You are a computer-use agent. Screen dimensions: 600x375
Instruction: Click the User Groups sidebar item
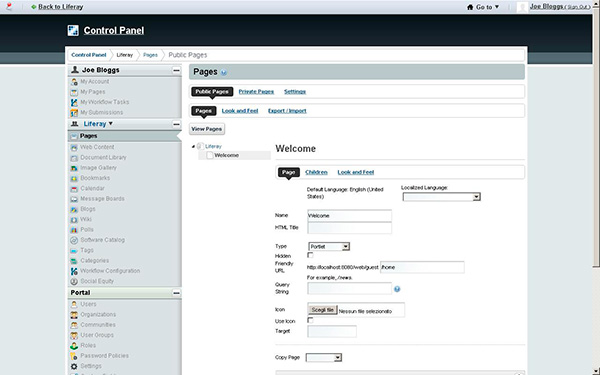click(97, 335)
